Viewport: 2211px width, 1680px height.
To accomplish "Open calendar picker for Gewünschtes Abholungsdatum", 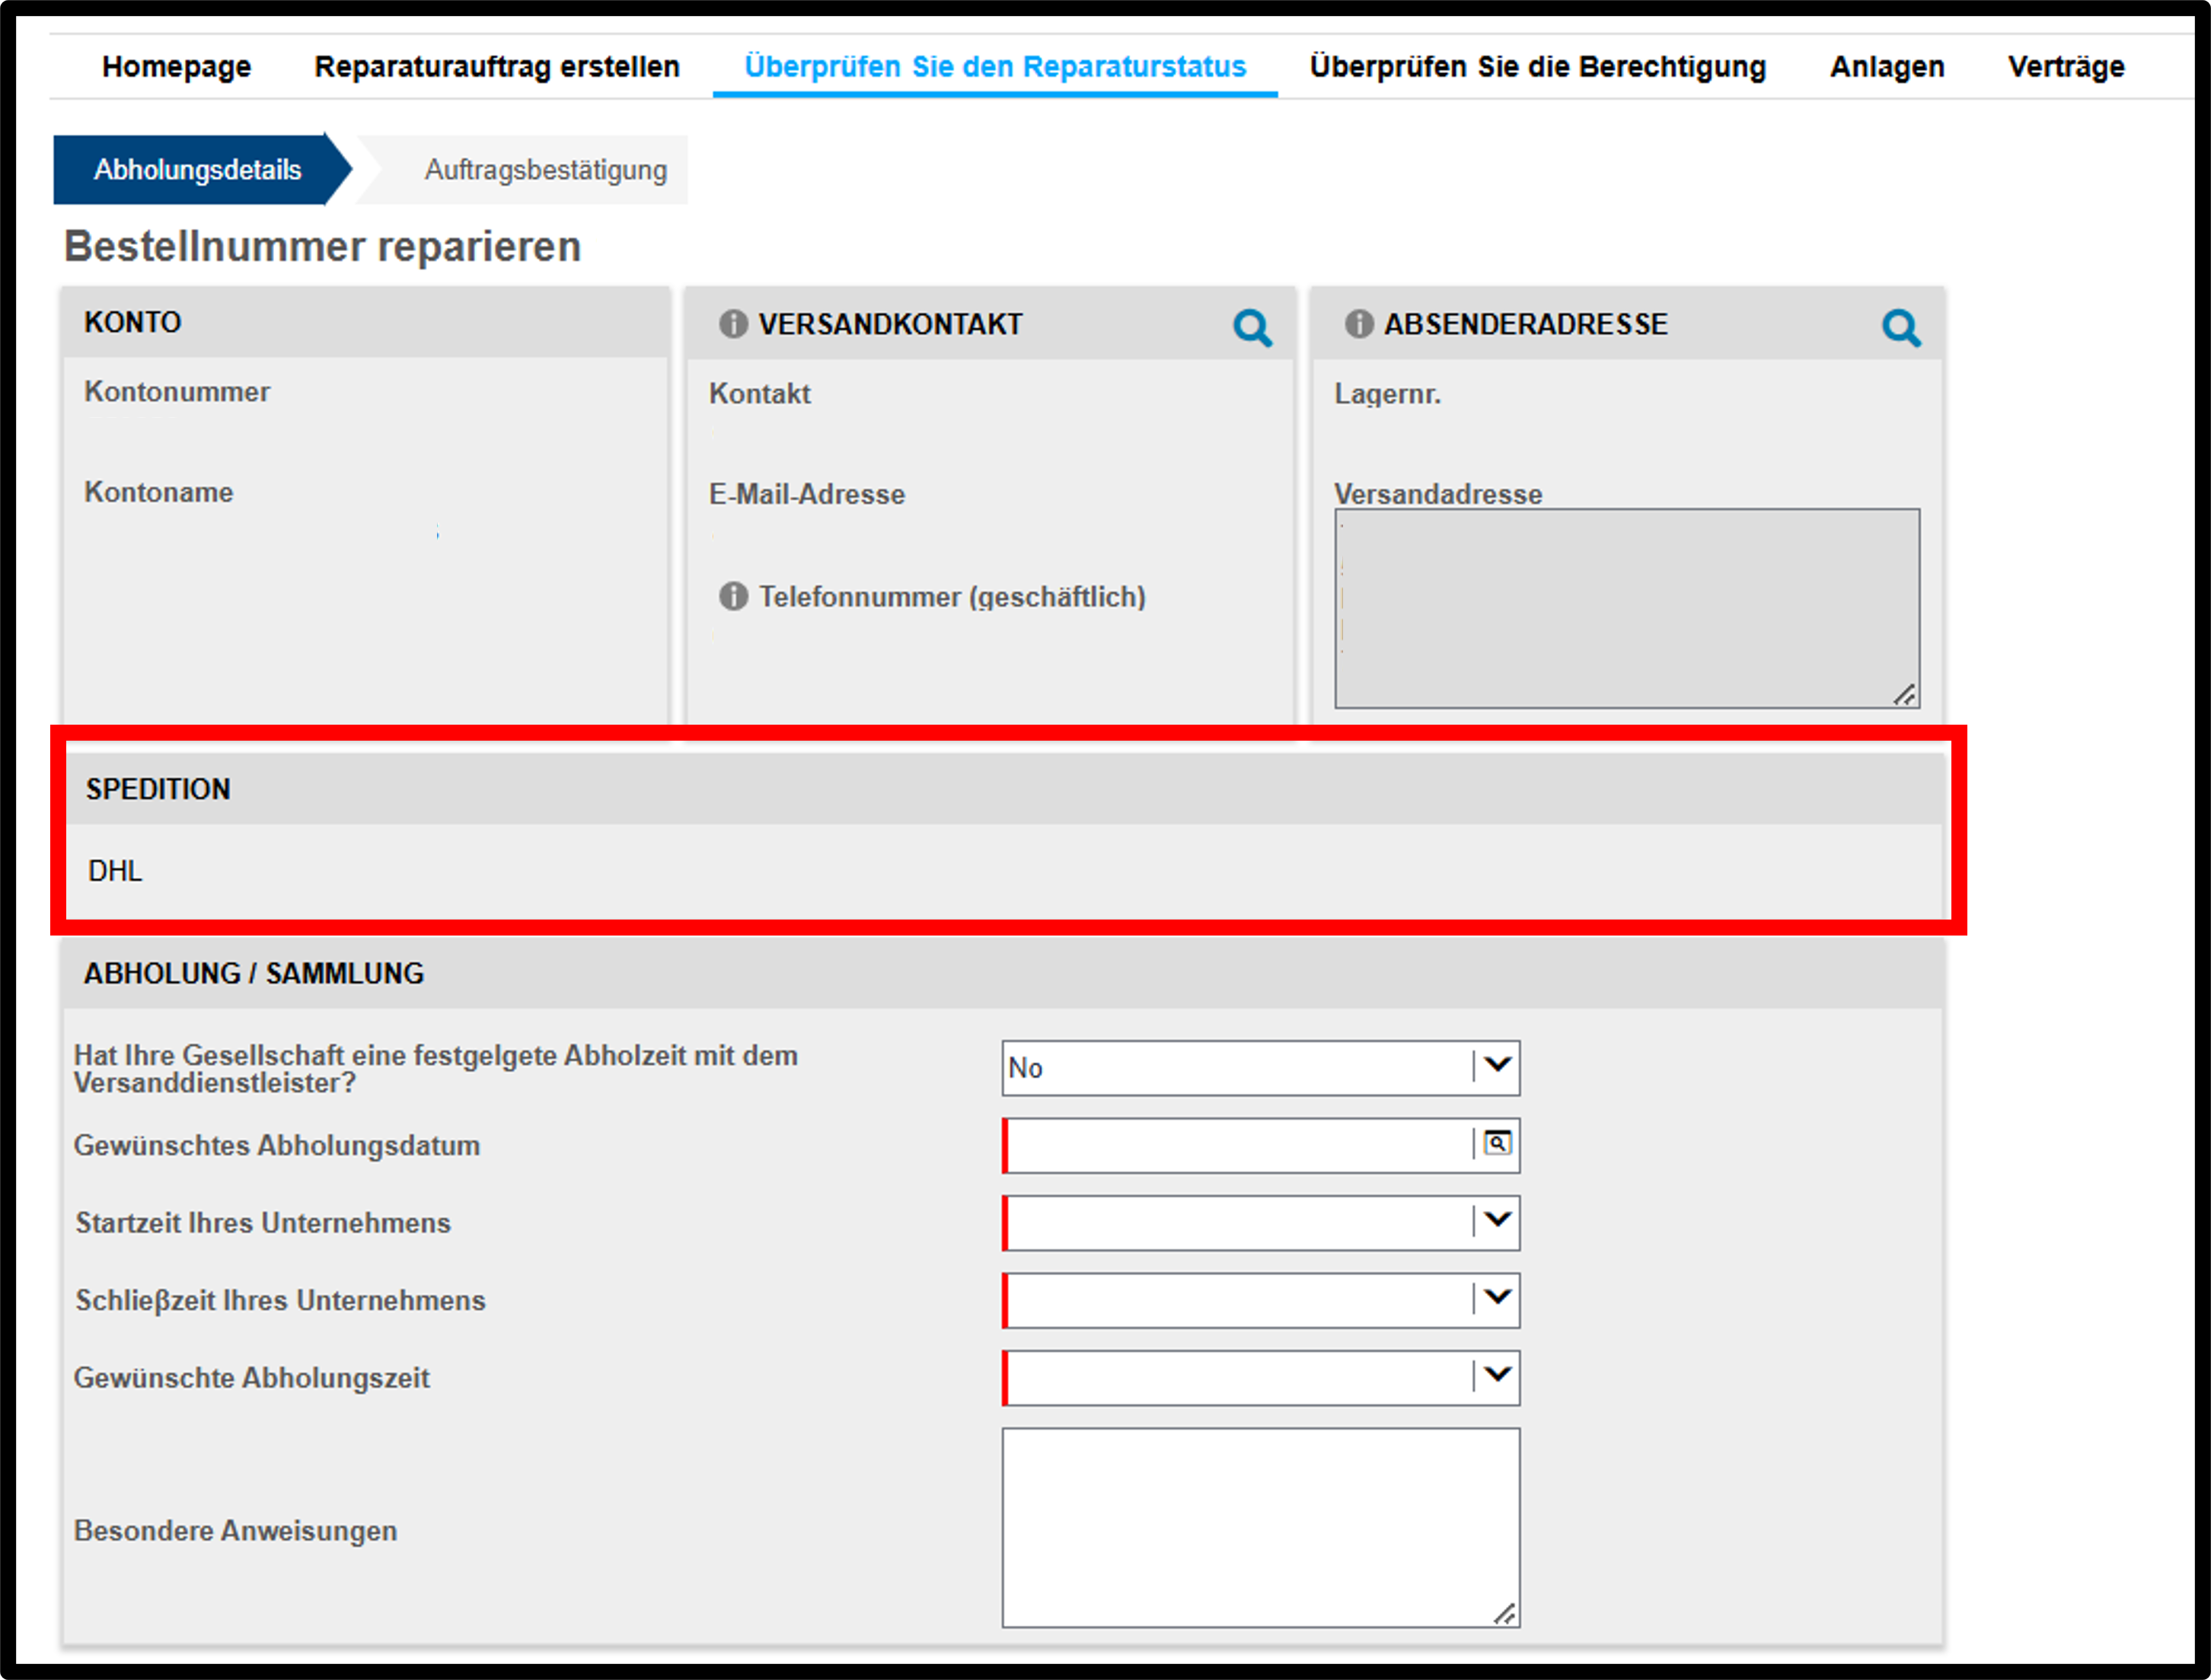I will point(1497,1144).
